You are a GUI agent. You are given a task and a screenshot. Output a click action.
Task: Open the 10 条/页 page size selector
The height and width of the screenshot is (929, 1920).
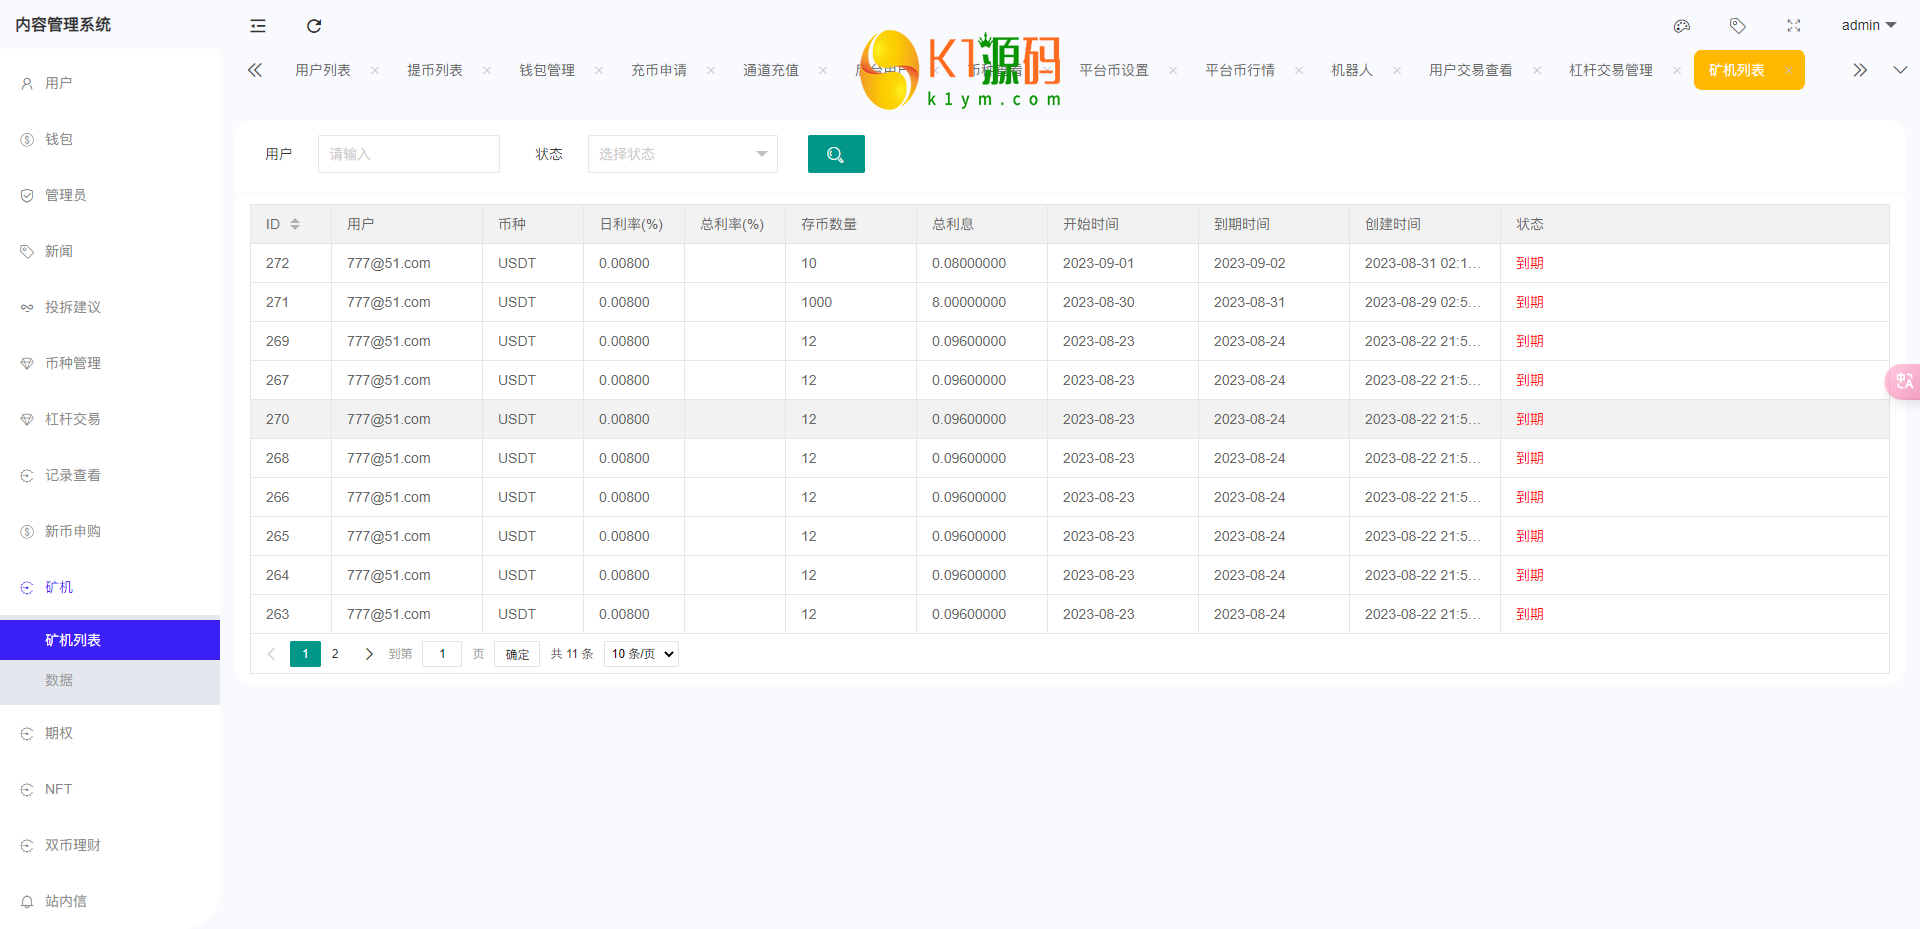tap(641, 654)
